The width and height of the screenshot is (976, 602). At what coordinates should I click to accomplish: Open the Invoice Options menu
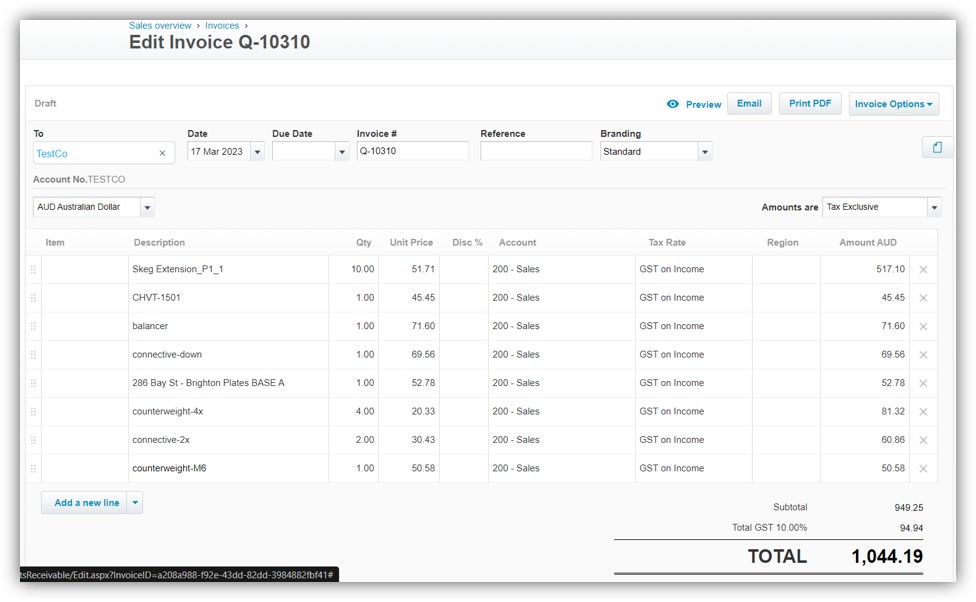point(893,103)
